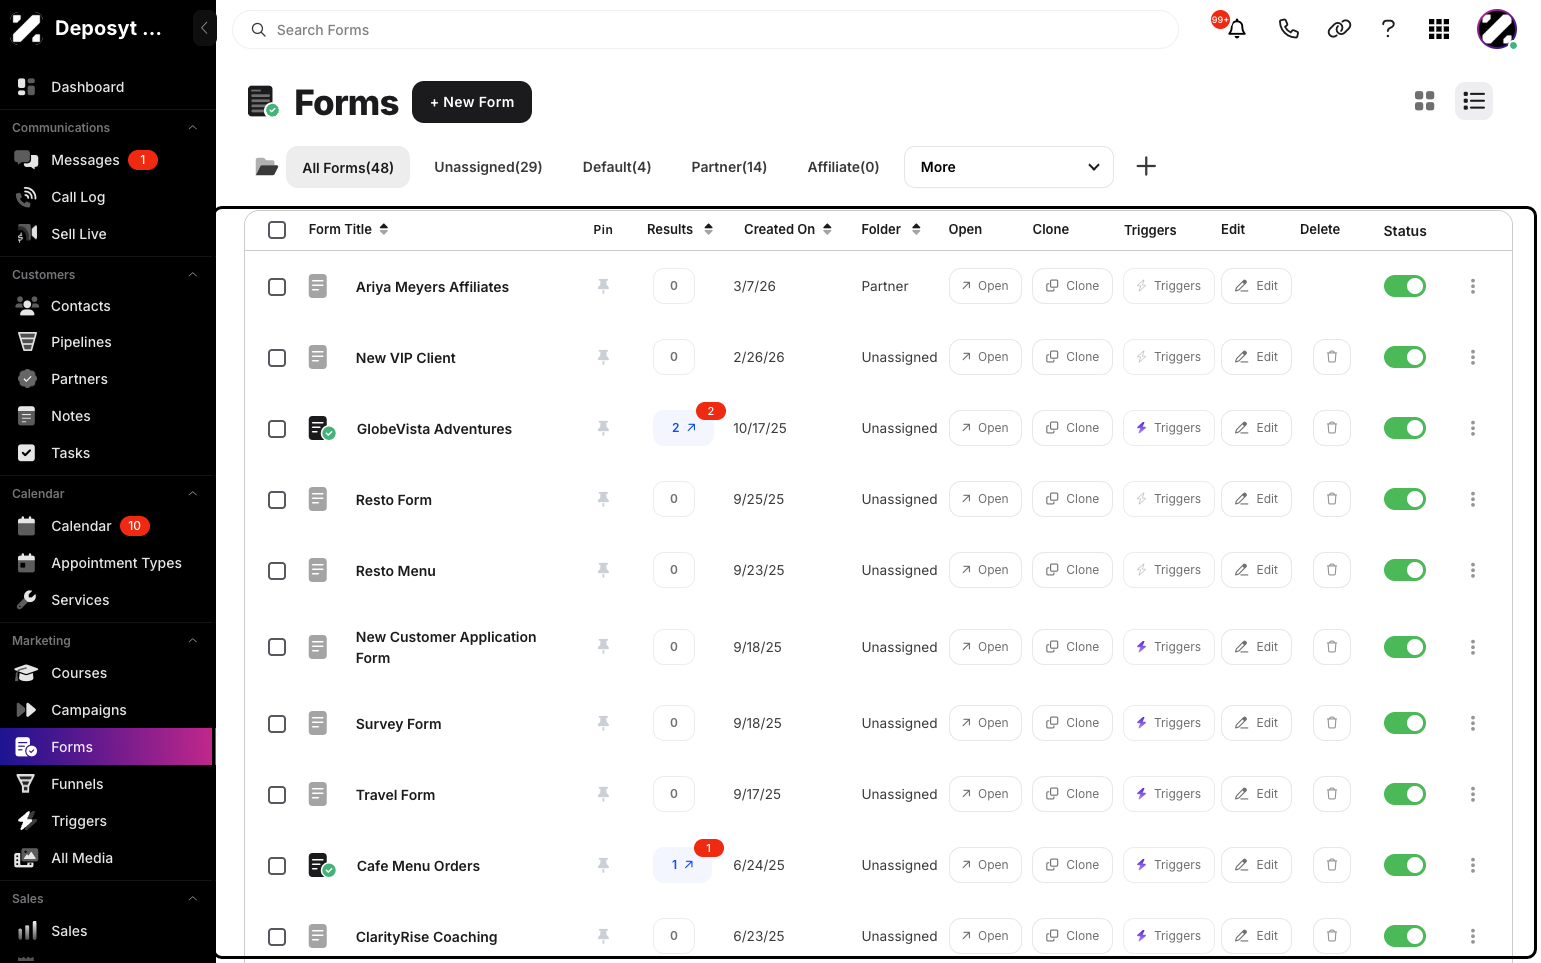Edit the Cafe Menu Orders form
The image size is (1541, 963).
click(x=1256, y=865)
